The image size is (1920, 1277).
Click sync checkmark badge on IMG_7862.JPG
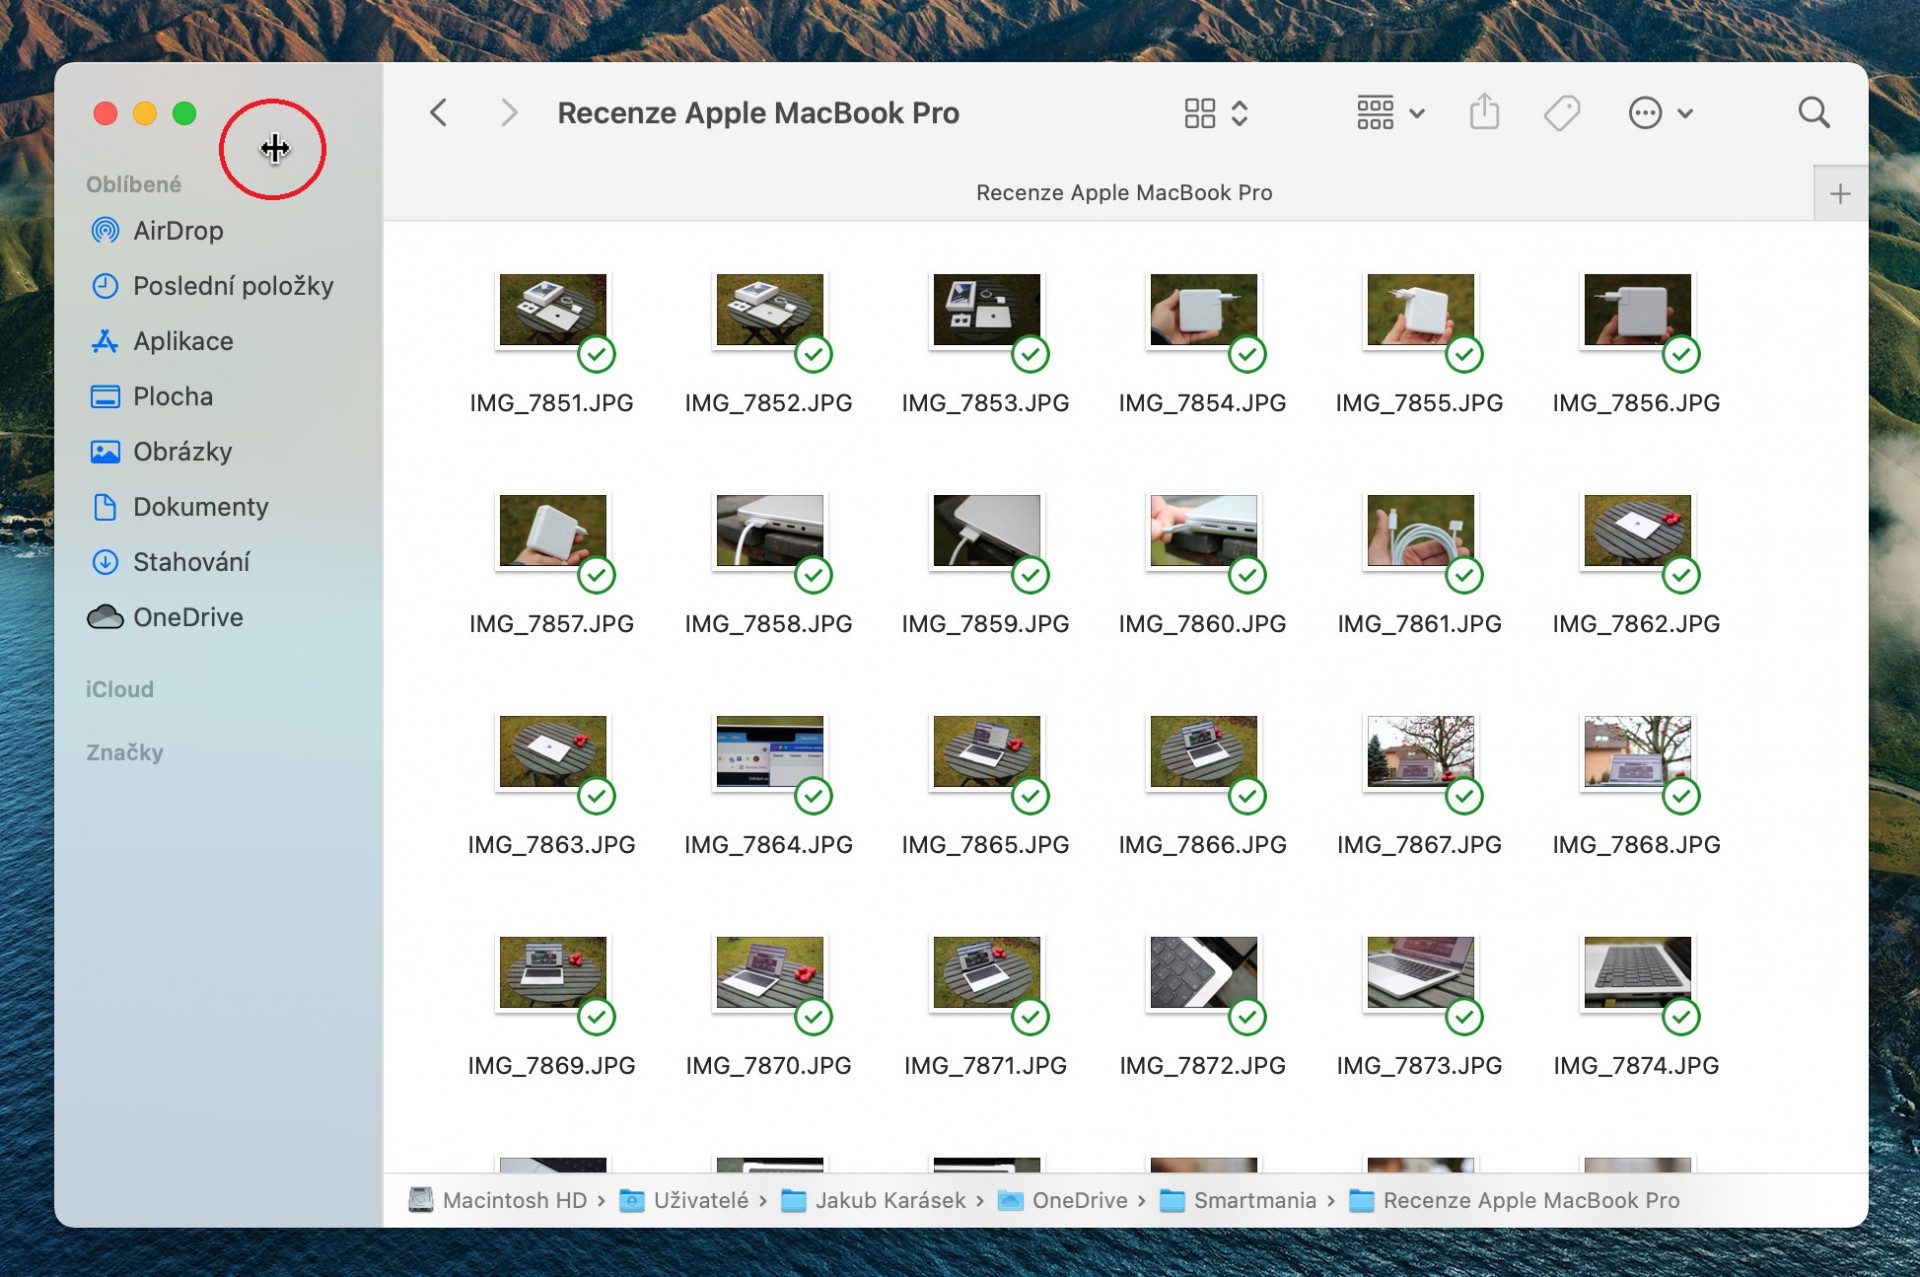pyautogui.click(x=1682, y=575)
